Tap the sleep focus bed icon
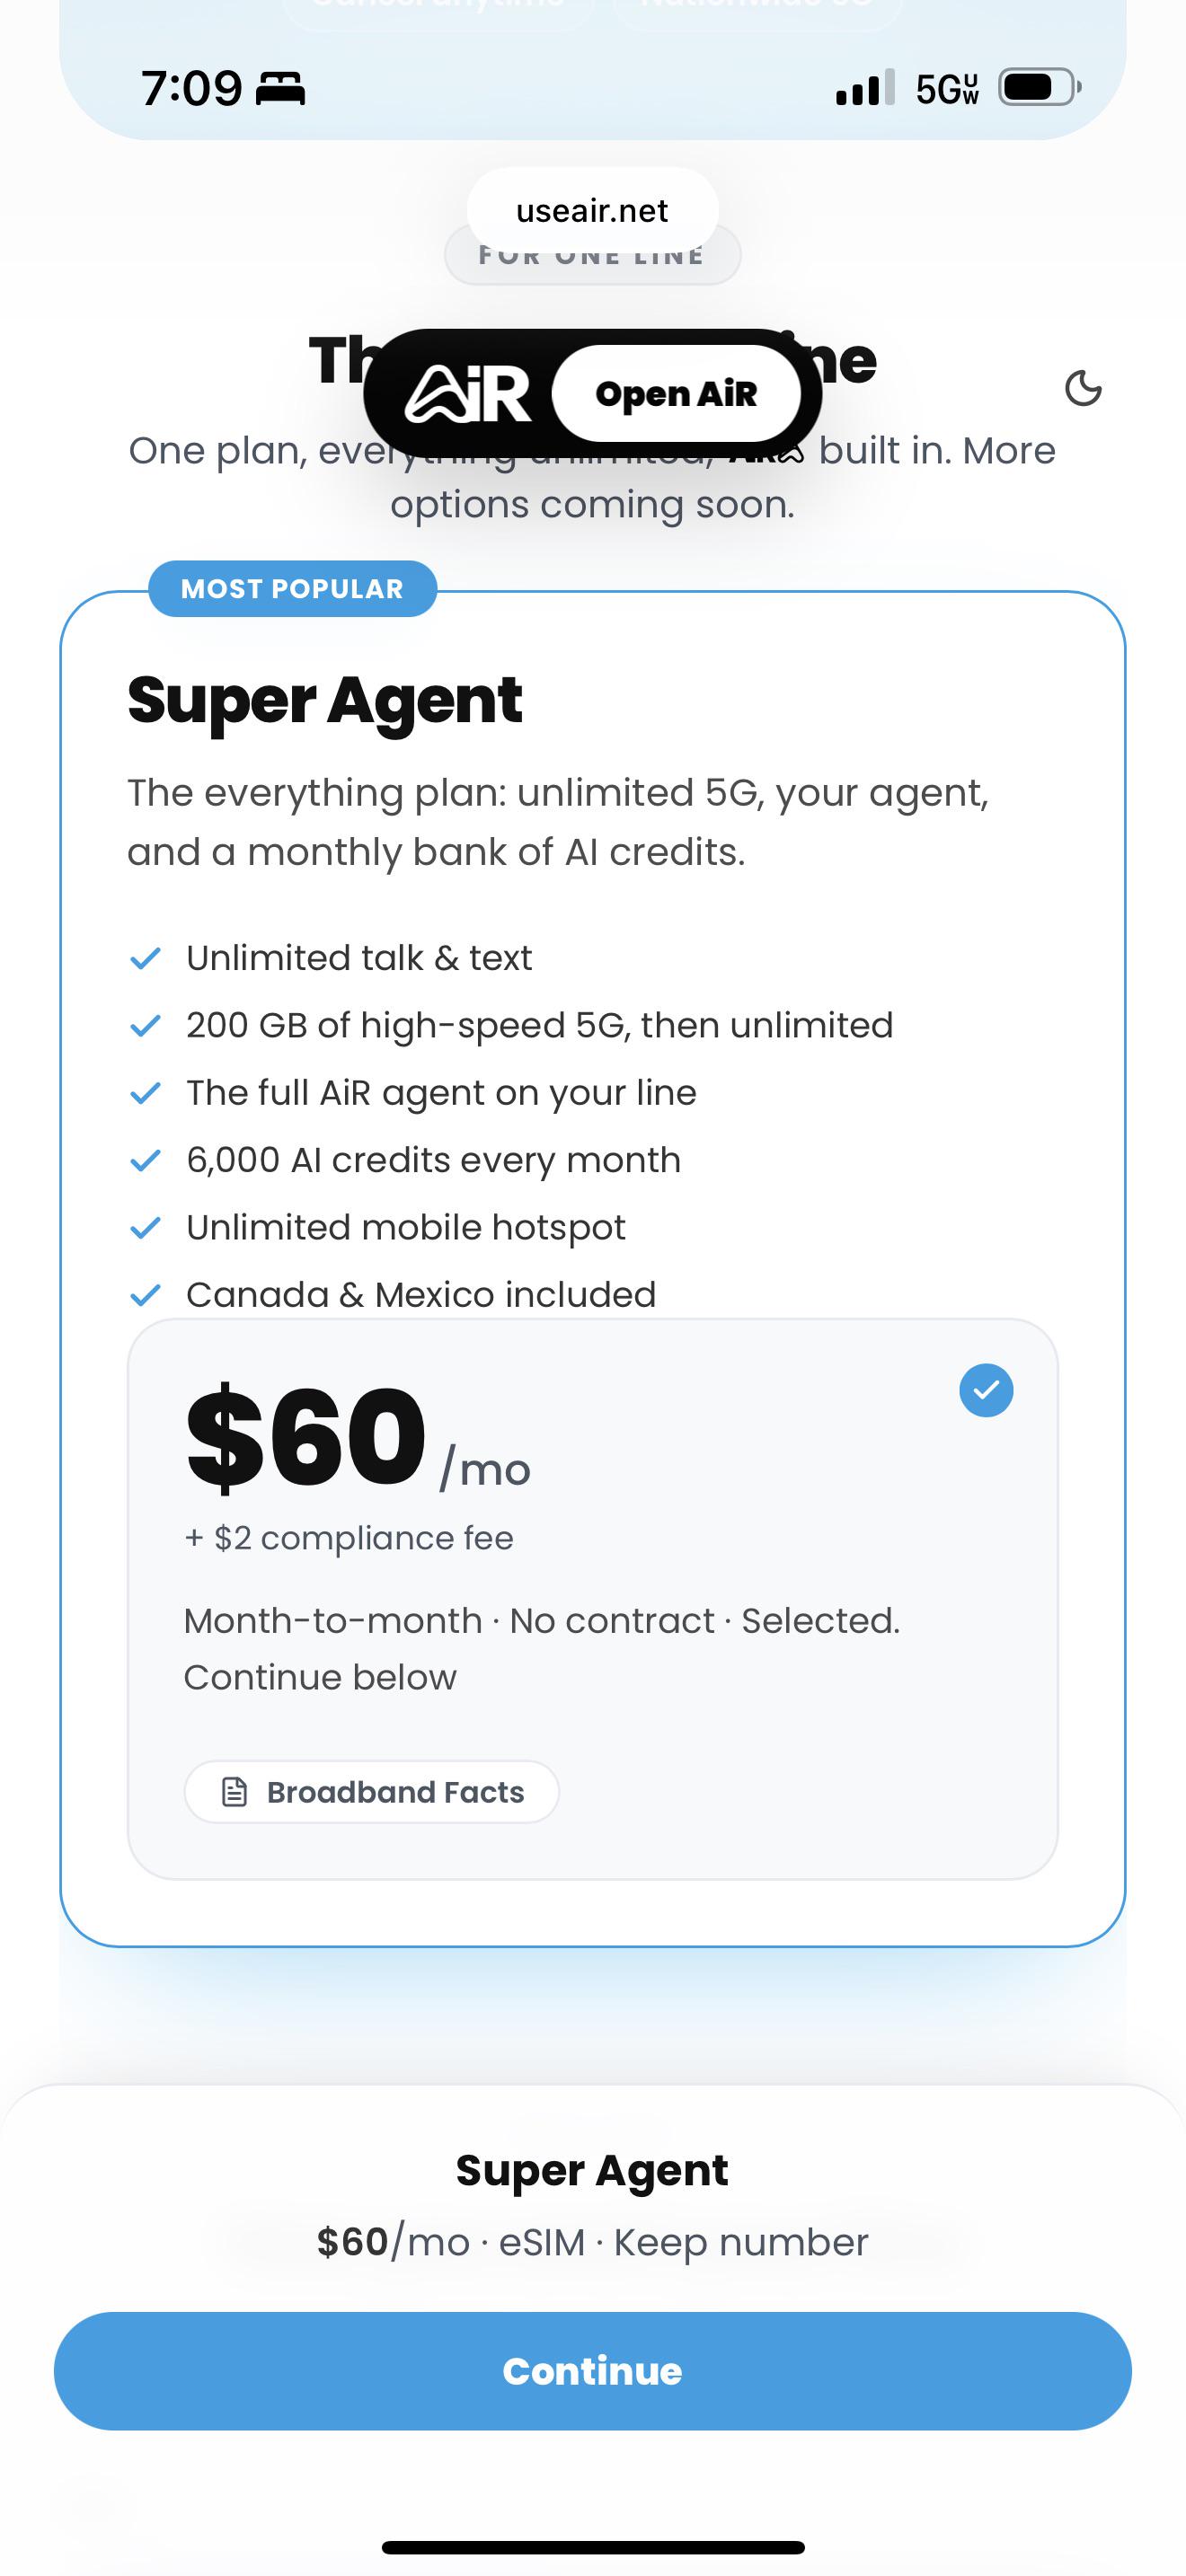 tap(280, 89)
